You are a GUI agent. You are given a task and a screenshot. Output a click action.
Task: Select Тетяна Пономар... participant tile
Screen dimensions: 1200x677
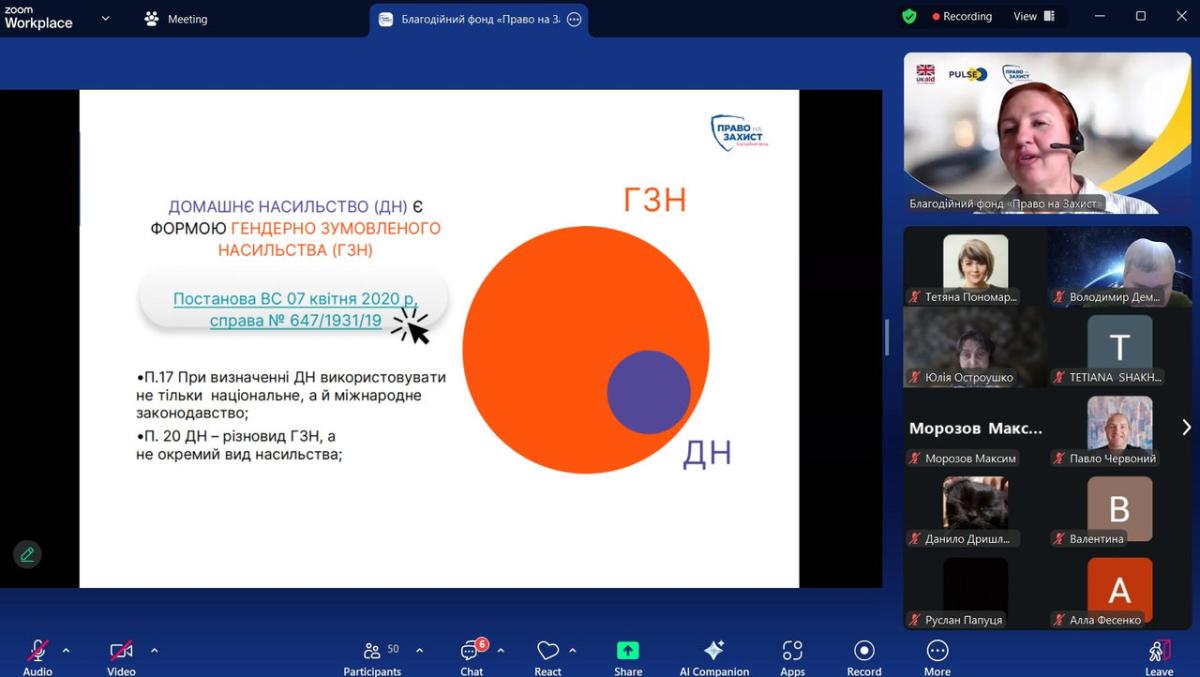point(975,266)
